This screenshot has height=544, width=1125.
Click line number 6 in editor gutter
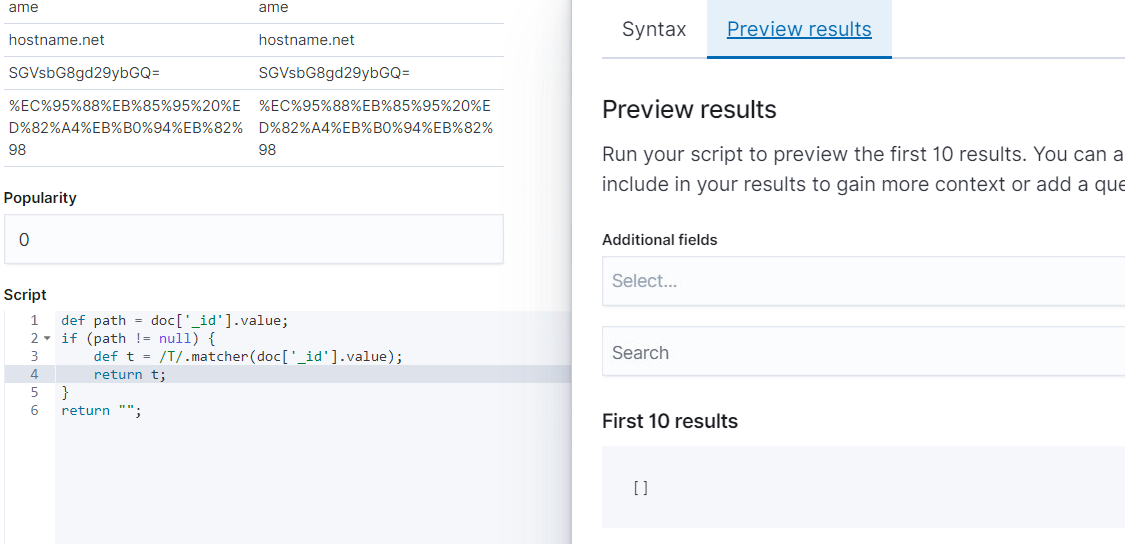tap(34, 411)
